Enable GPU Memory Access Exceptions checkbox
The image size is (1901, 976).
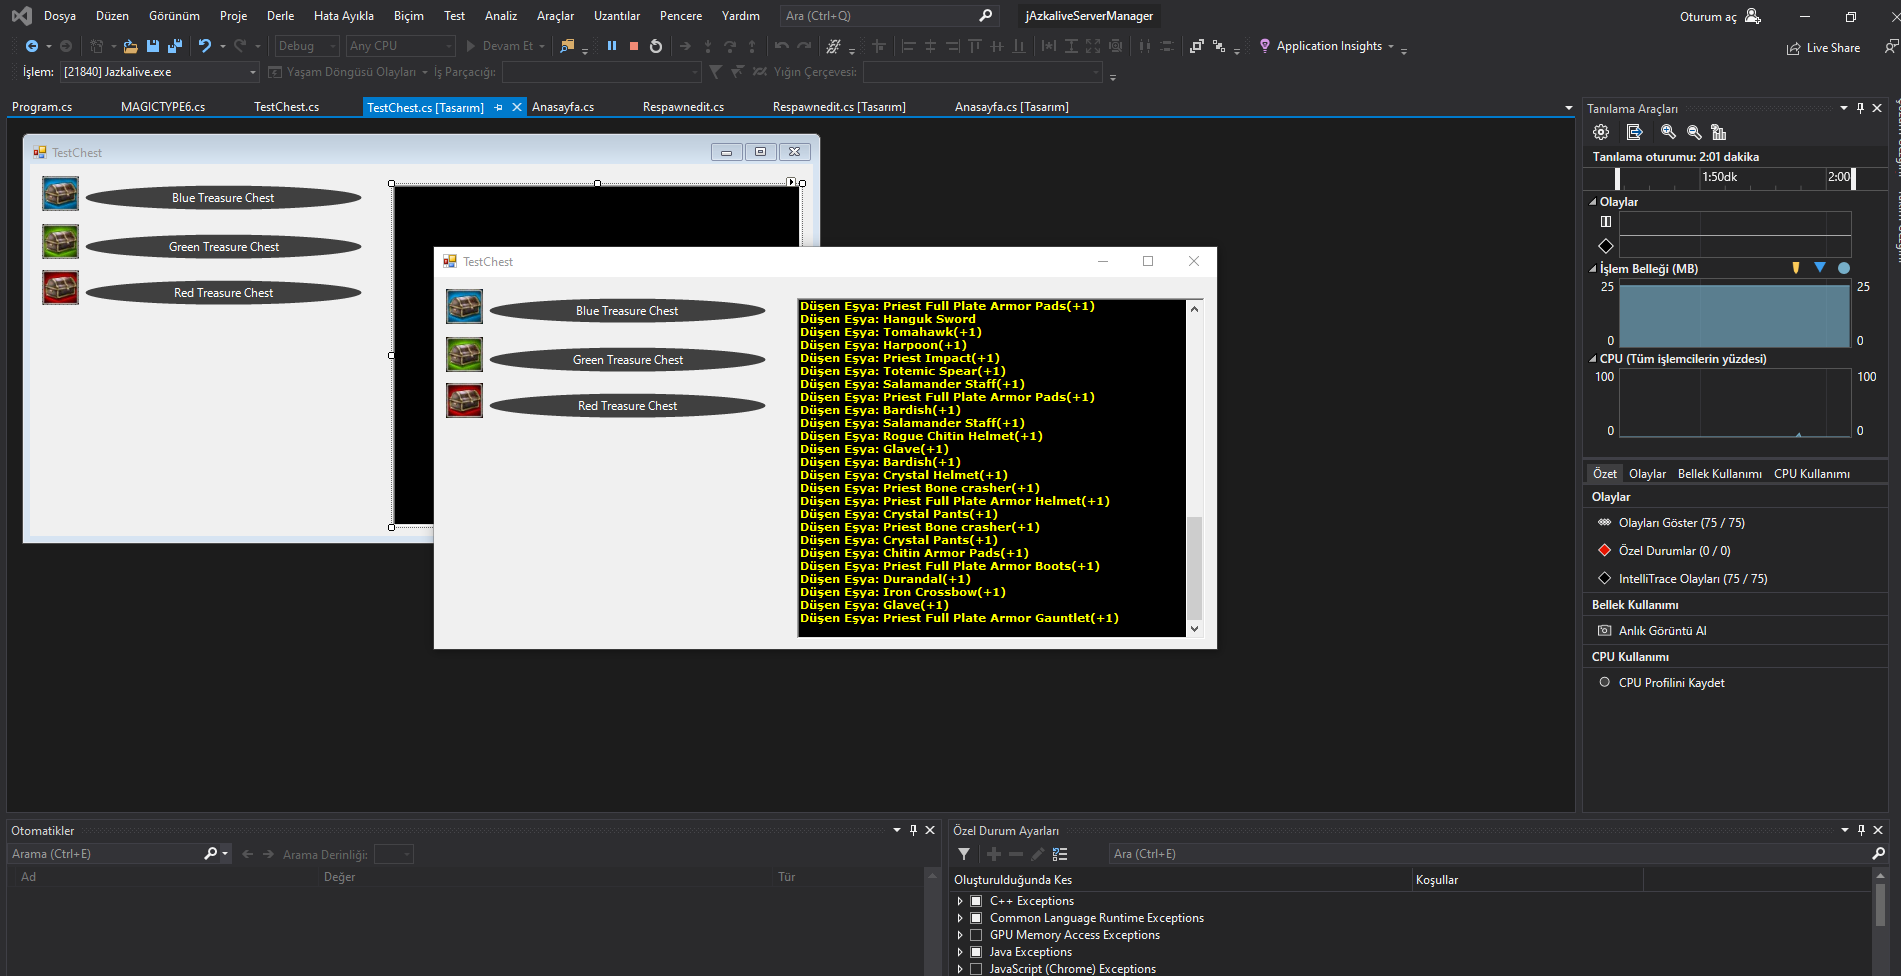tap(976, 935)
